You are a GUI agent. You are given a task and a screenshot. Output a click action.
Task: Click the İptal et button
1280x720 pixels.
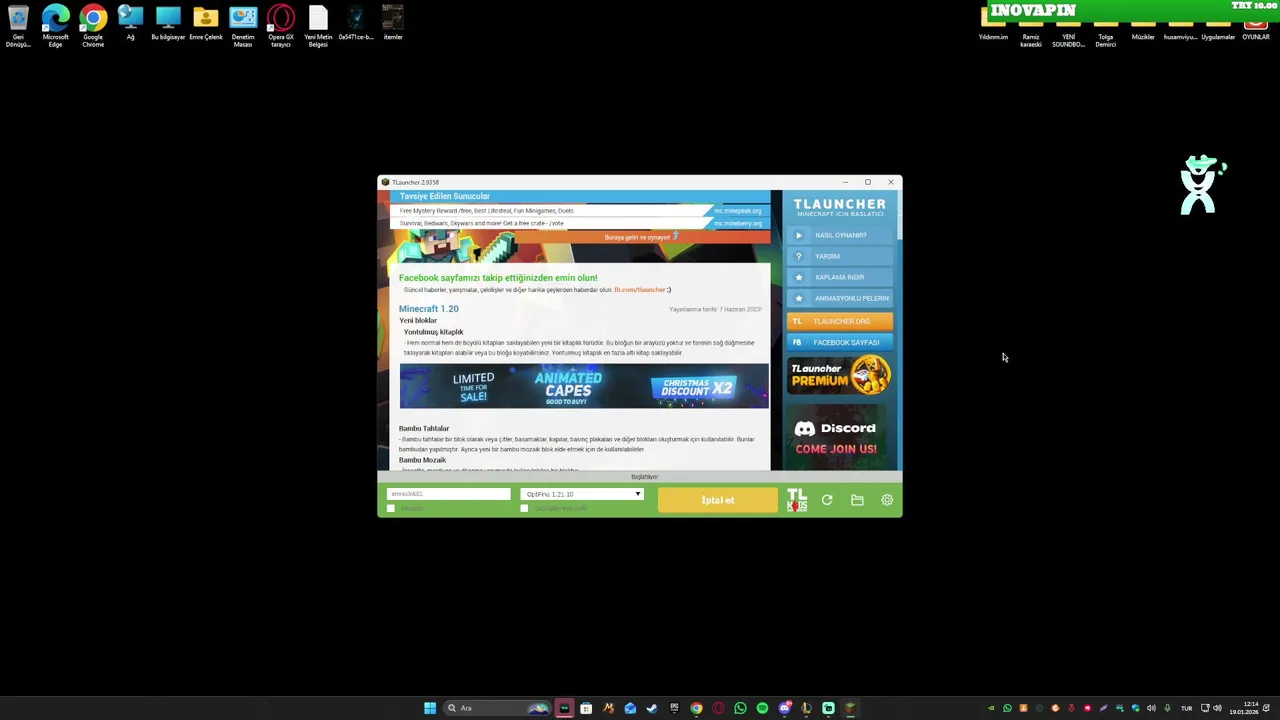pos(717,500)
